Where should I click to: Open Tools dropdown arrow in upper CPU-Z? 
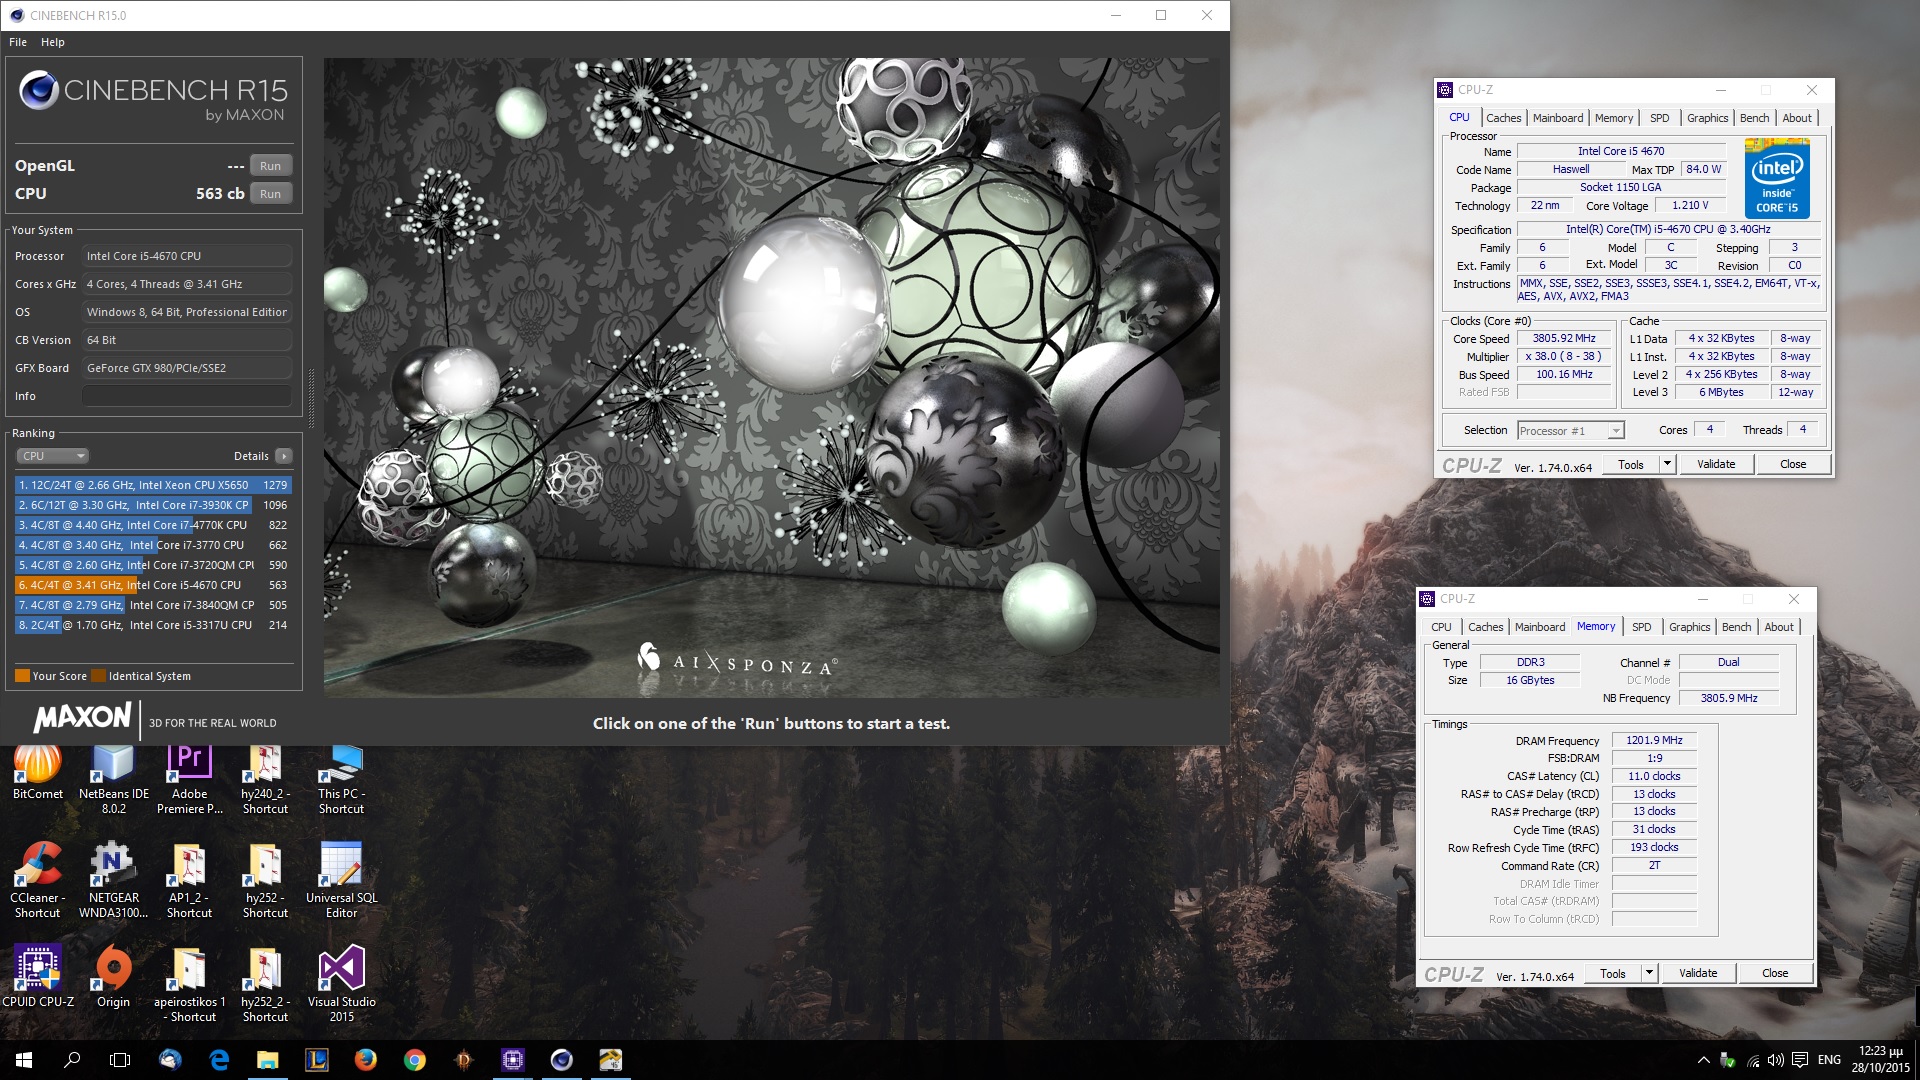coord(1667,465)
